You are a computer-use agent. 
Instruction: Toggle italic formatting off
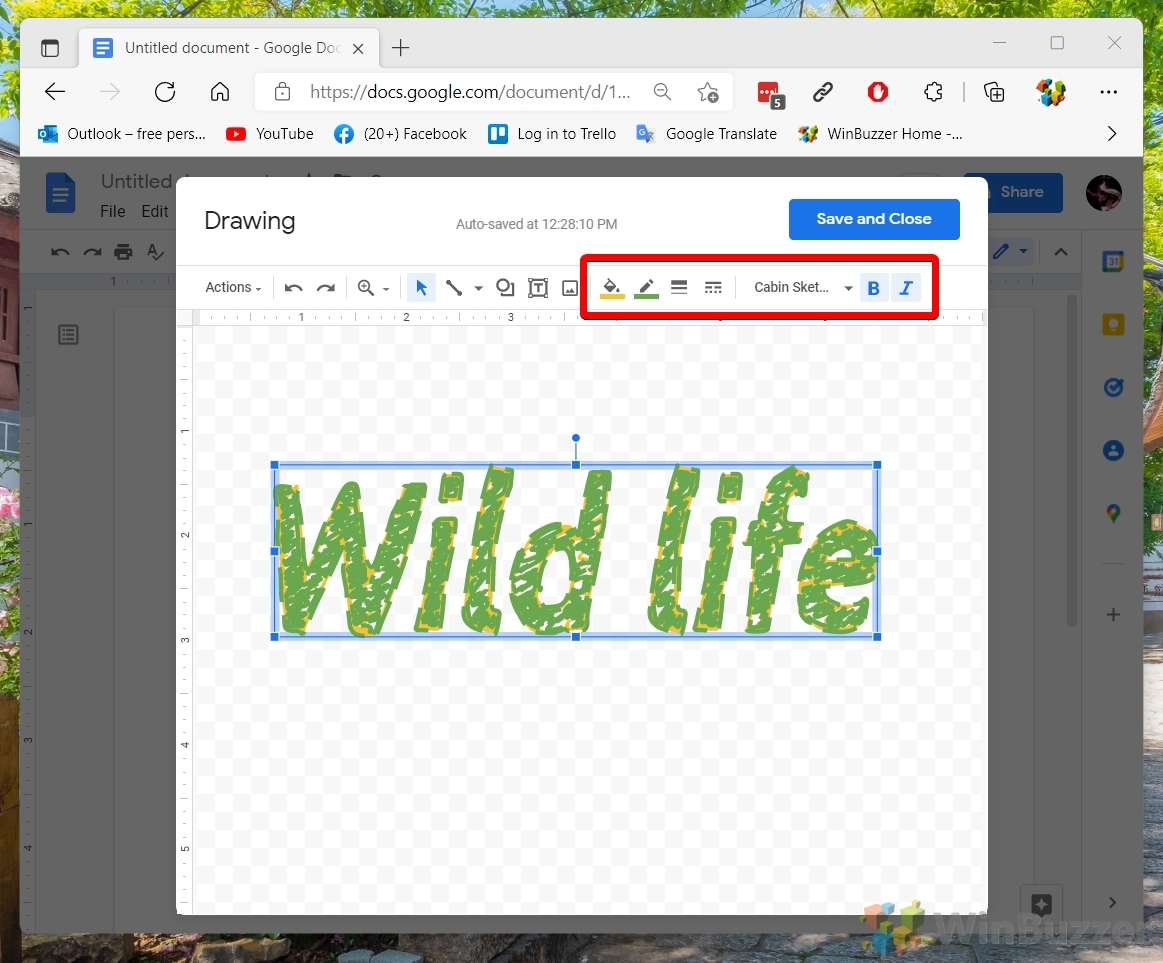click(x=906, y=288)
